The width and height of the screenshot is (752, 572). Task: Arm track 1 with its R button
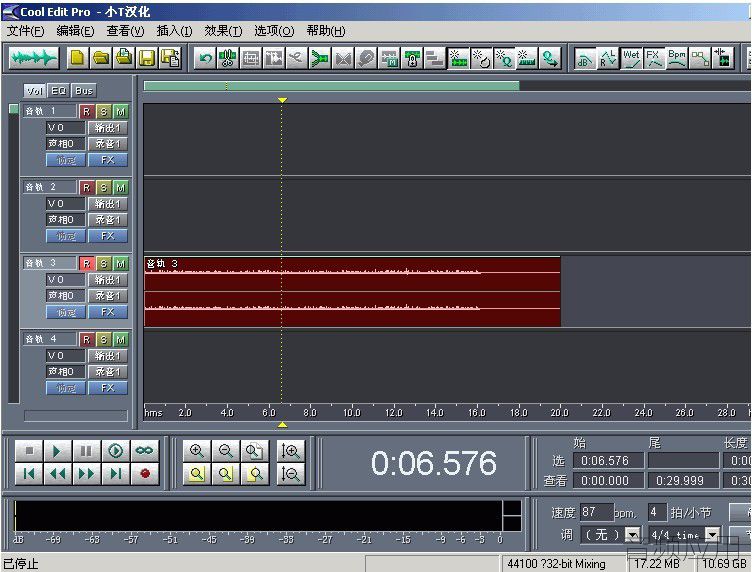pyautogui.click(x=86, y=112)
